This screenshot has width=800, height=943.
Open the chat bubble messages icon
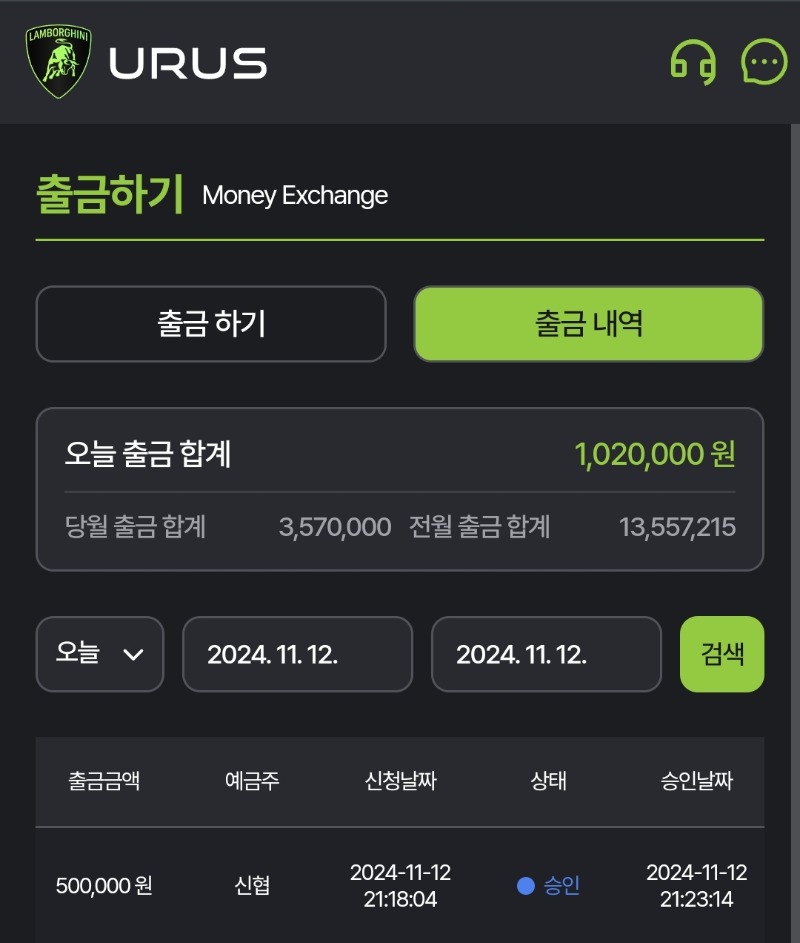point(764,62)
